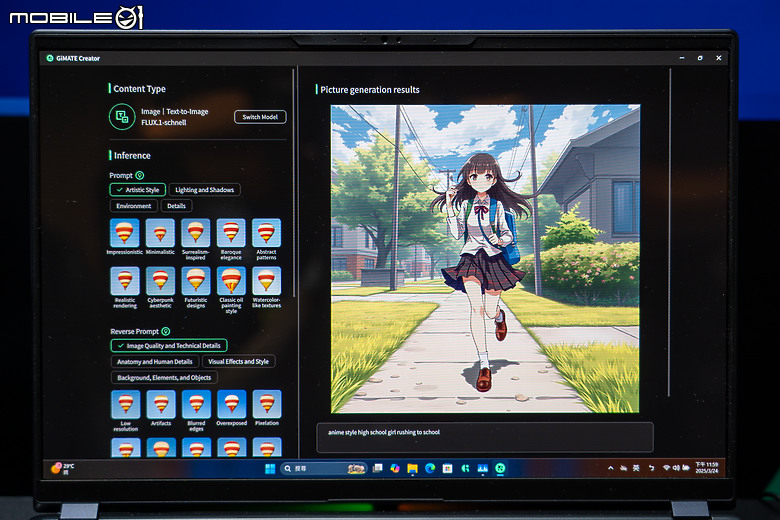This screenshot has width=780, height=520.
Task: Select the Artifacts reverse prompt icon
Action: [x=161, y=404]
